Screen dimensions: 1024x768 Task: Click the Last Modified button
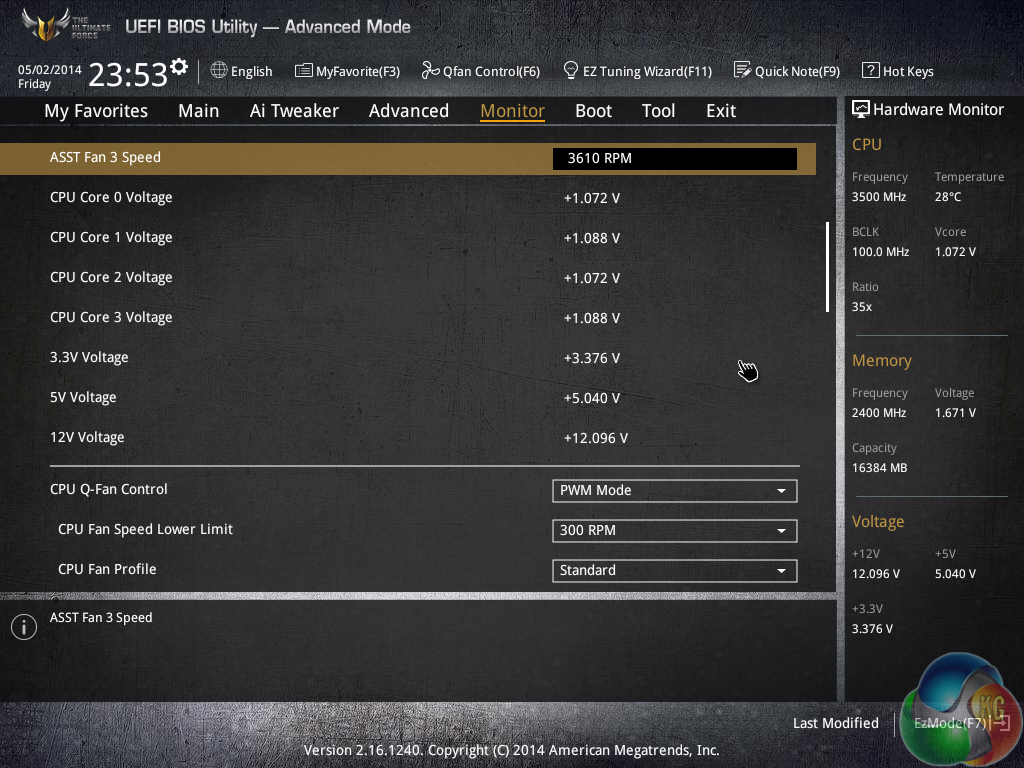pyautogui.click(x=835, y=723)
